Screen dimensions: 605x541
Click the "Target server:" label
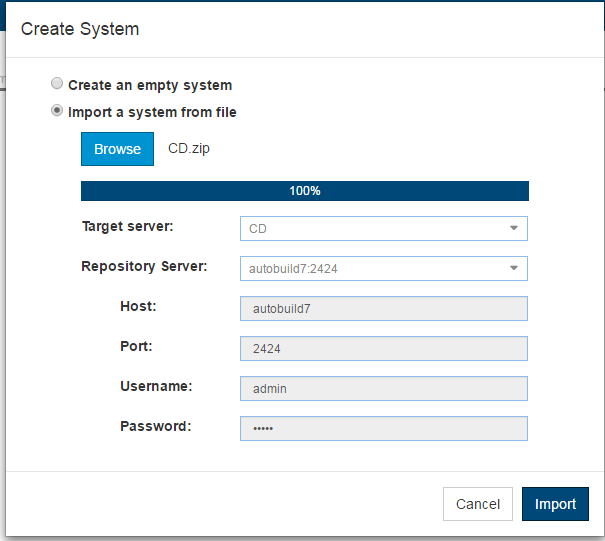point(128,227)
